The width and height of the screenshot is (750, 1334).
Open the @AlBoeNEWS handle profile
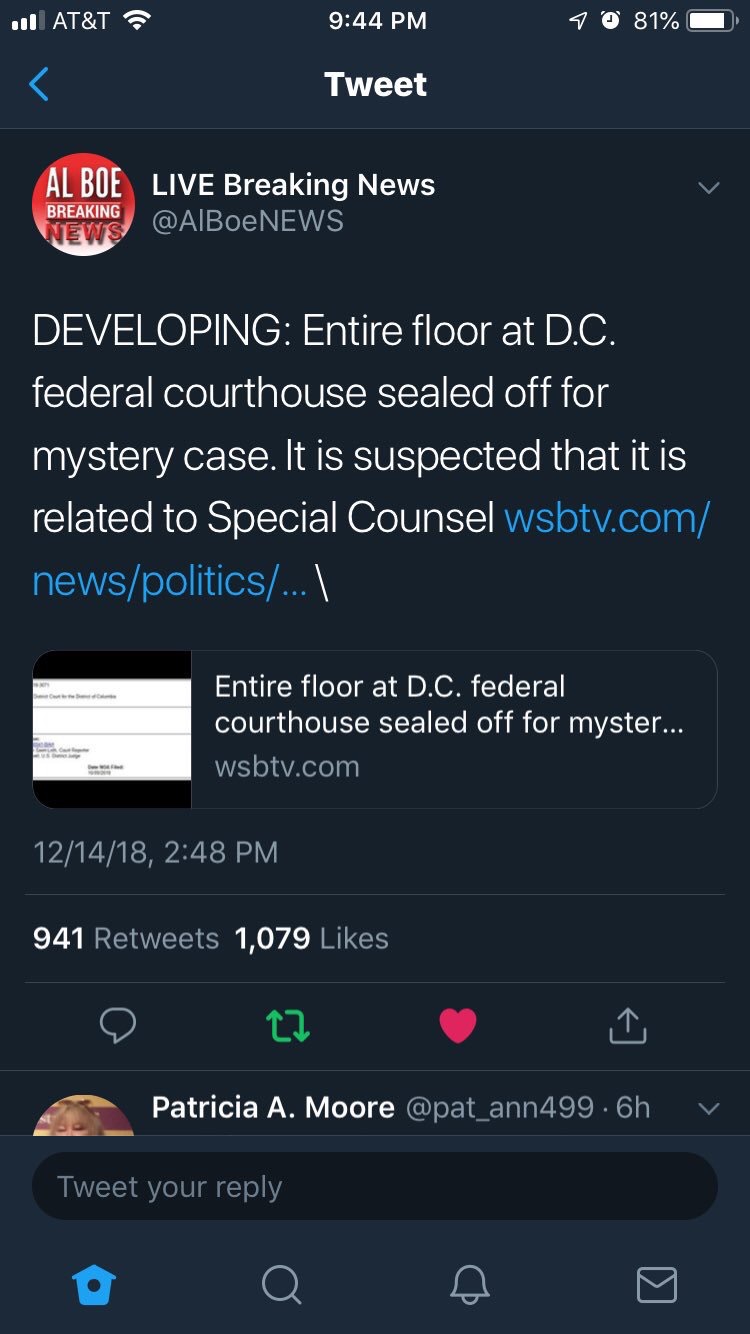click(247, 221)
